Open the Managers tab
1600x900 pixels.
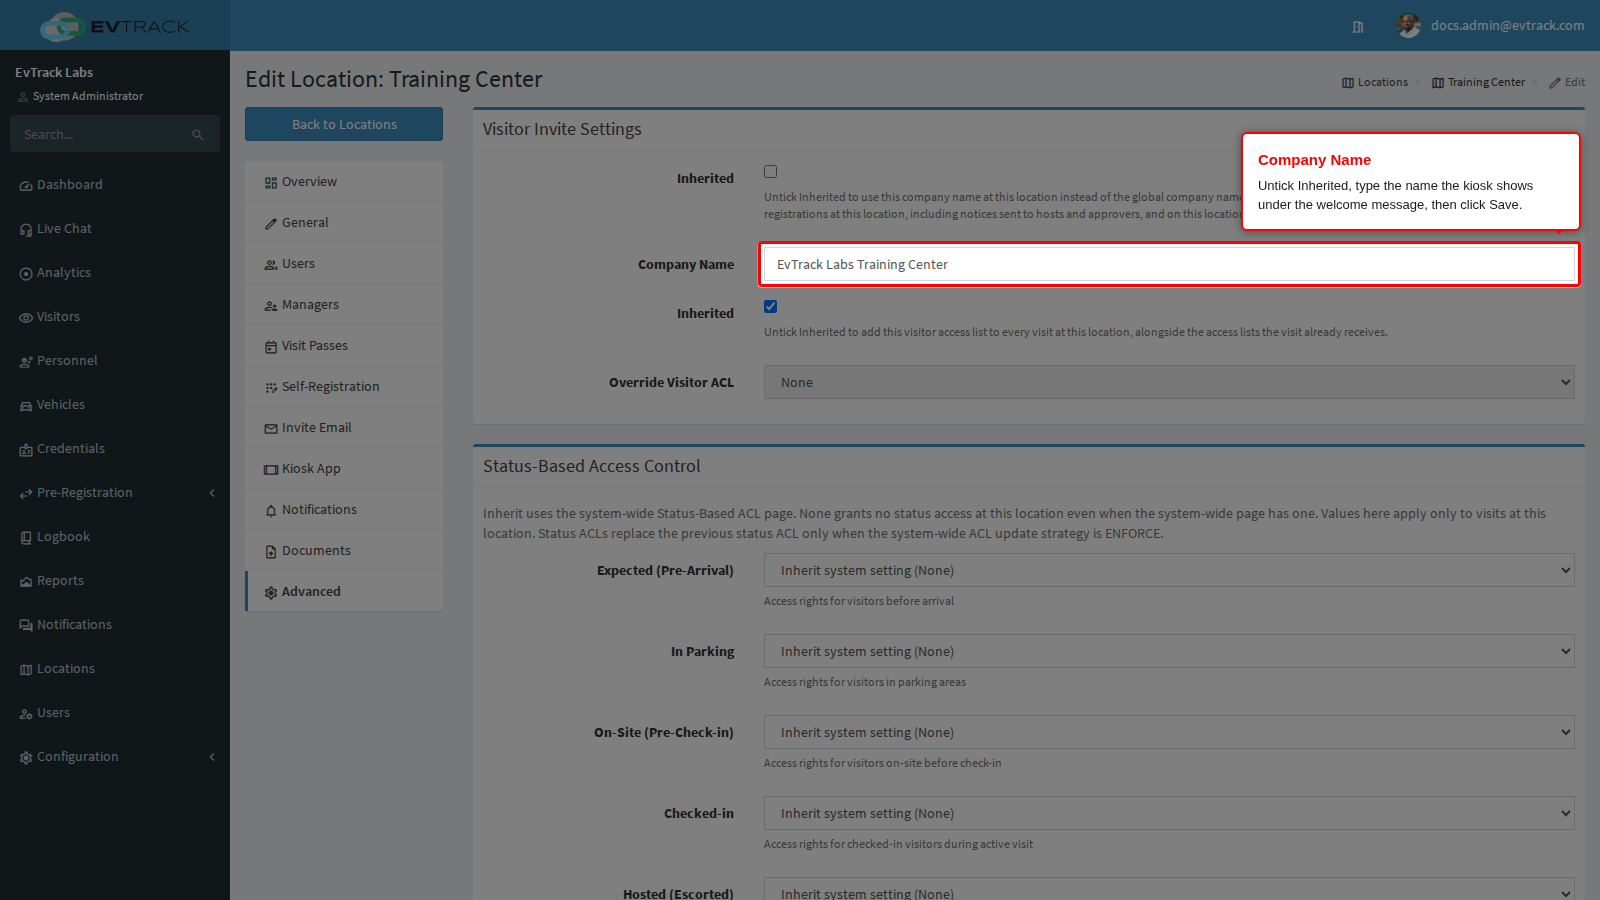click(344, 305)
